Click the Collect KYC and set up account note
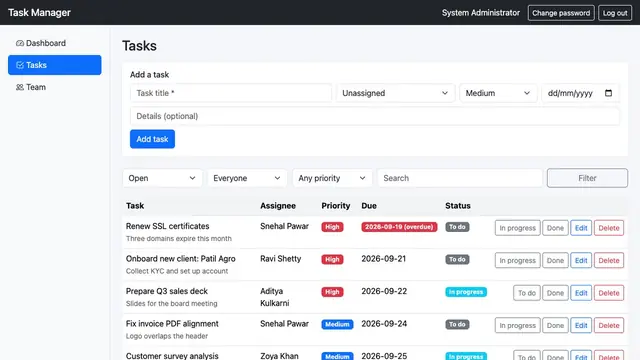The image size is (640, 360). pos(177,271)
